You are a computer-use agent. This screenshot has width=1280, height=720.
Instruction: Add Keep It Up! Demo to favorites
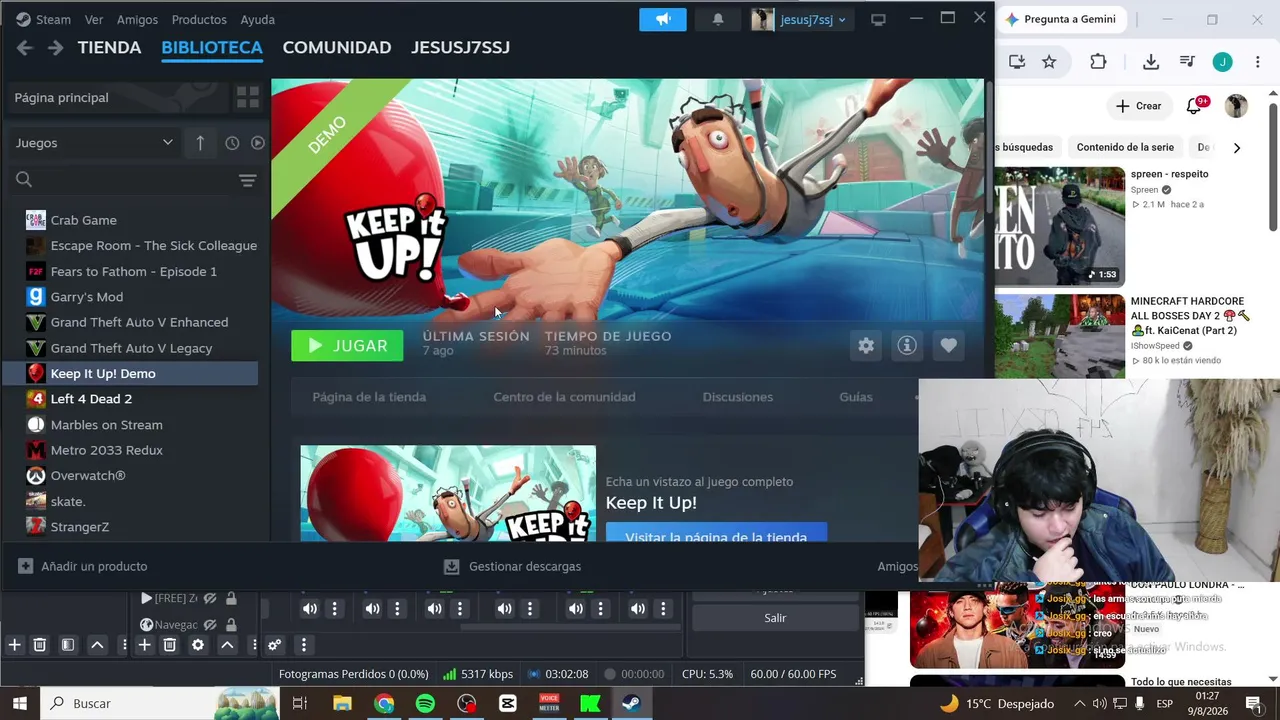948,345
